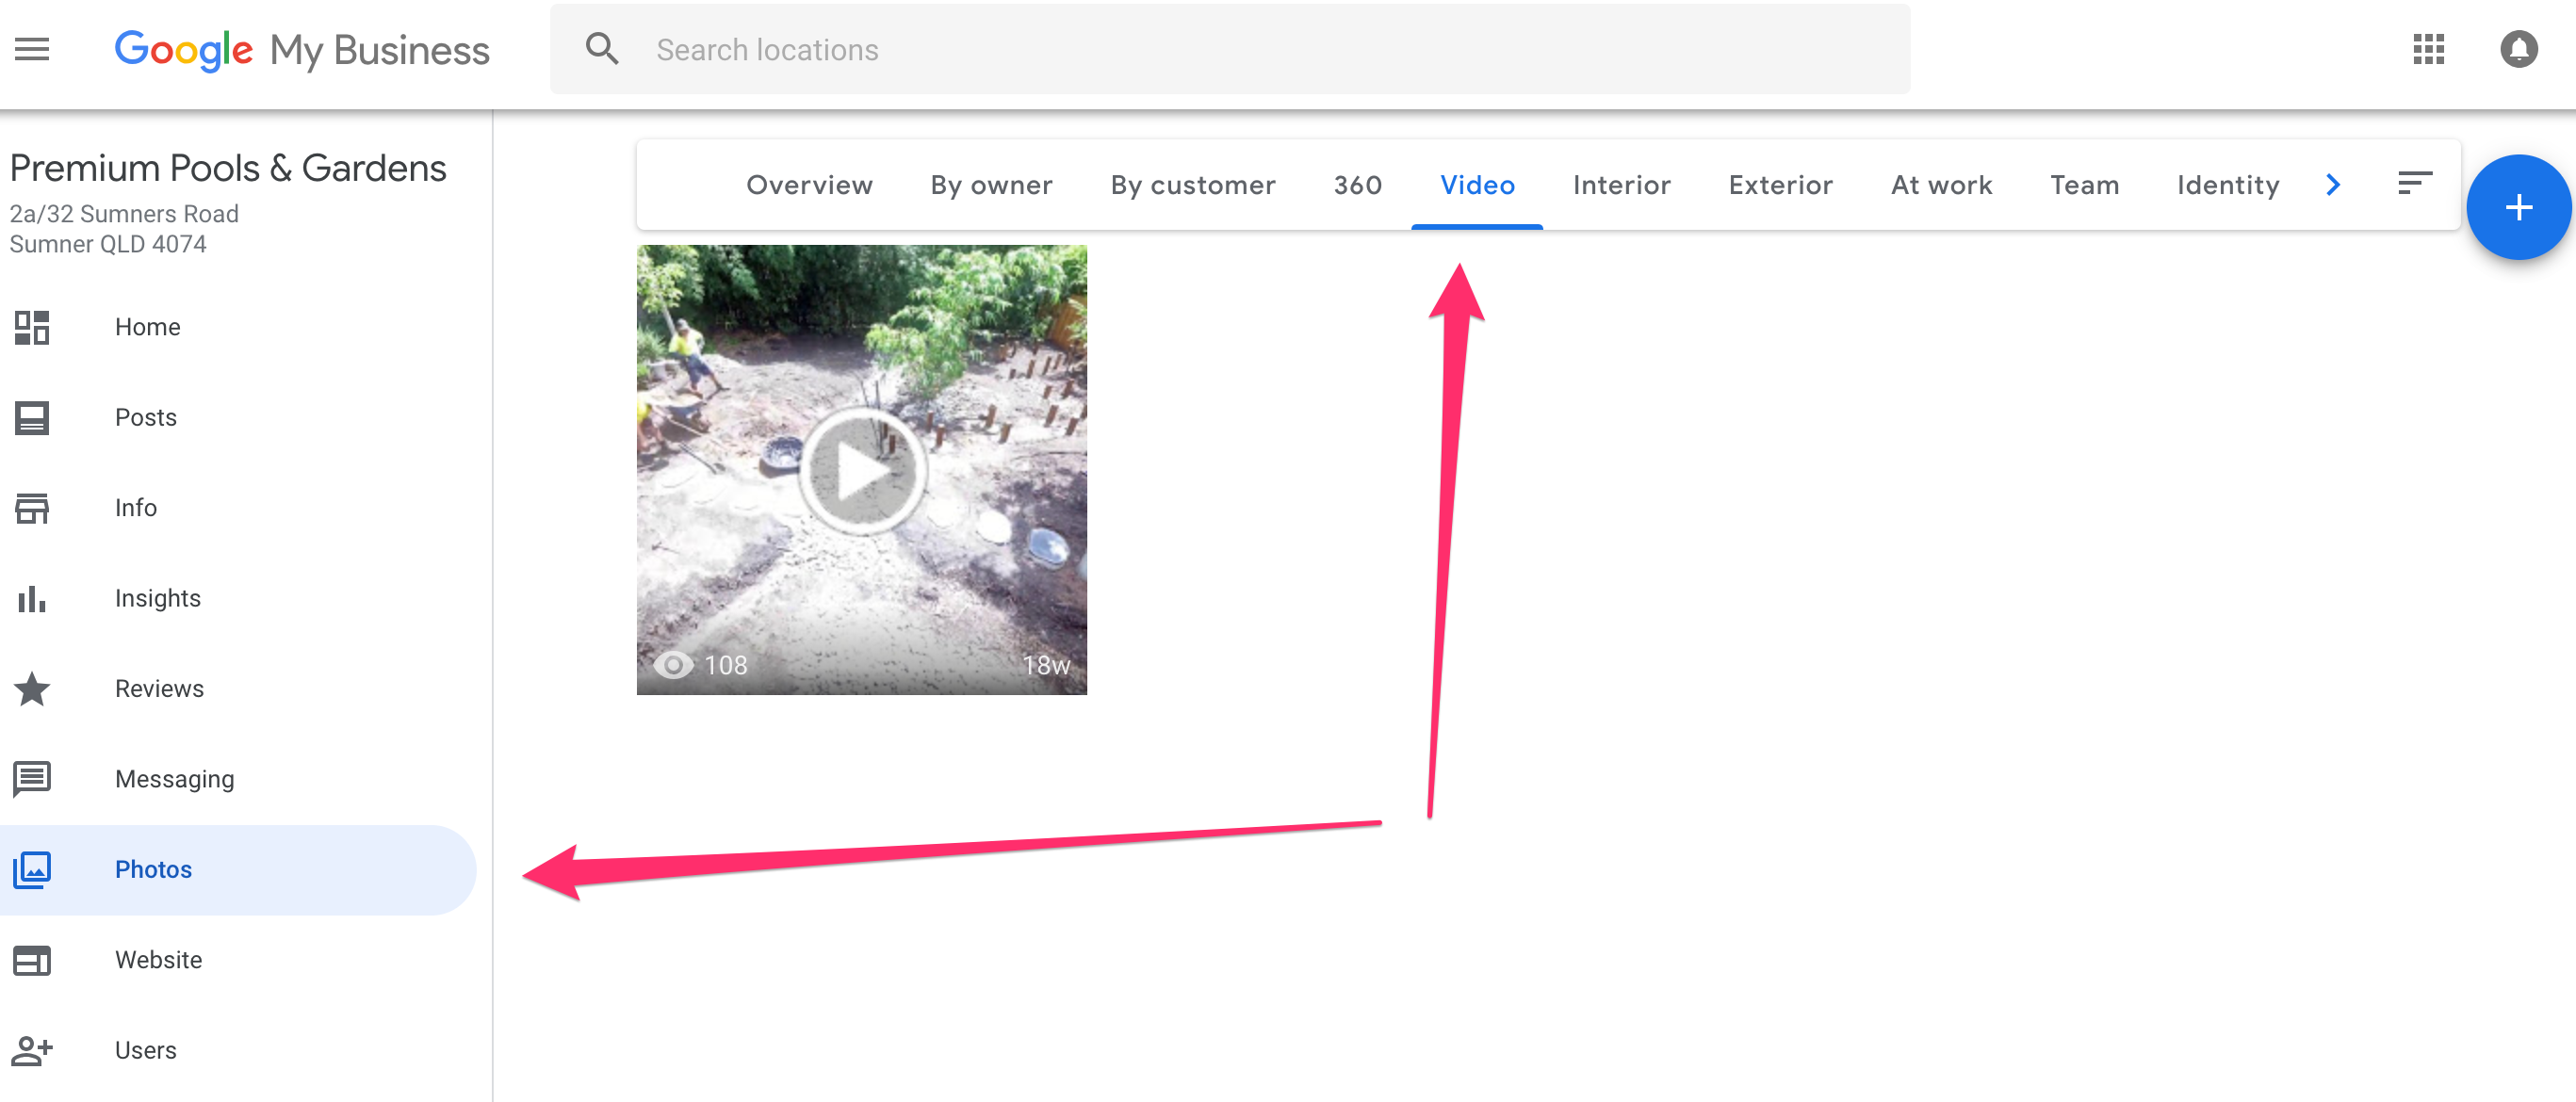The height and width of the screenshot is (1102, 2576).
Task: Click the Website layout icon
Action: (32, 960)
